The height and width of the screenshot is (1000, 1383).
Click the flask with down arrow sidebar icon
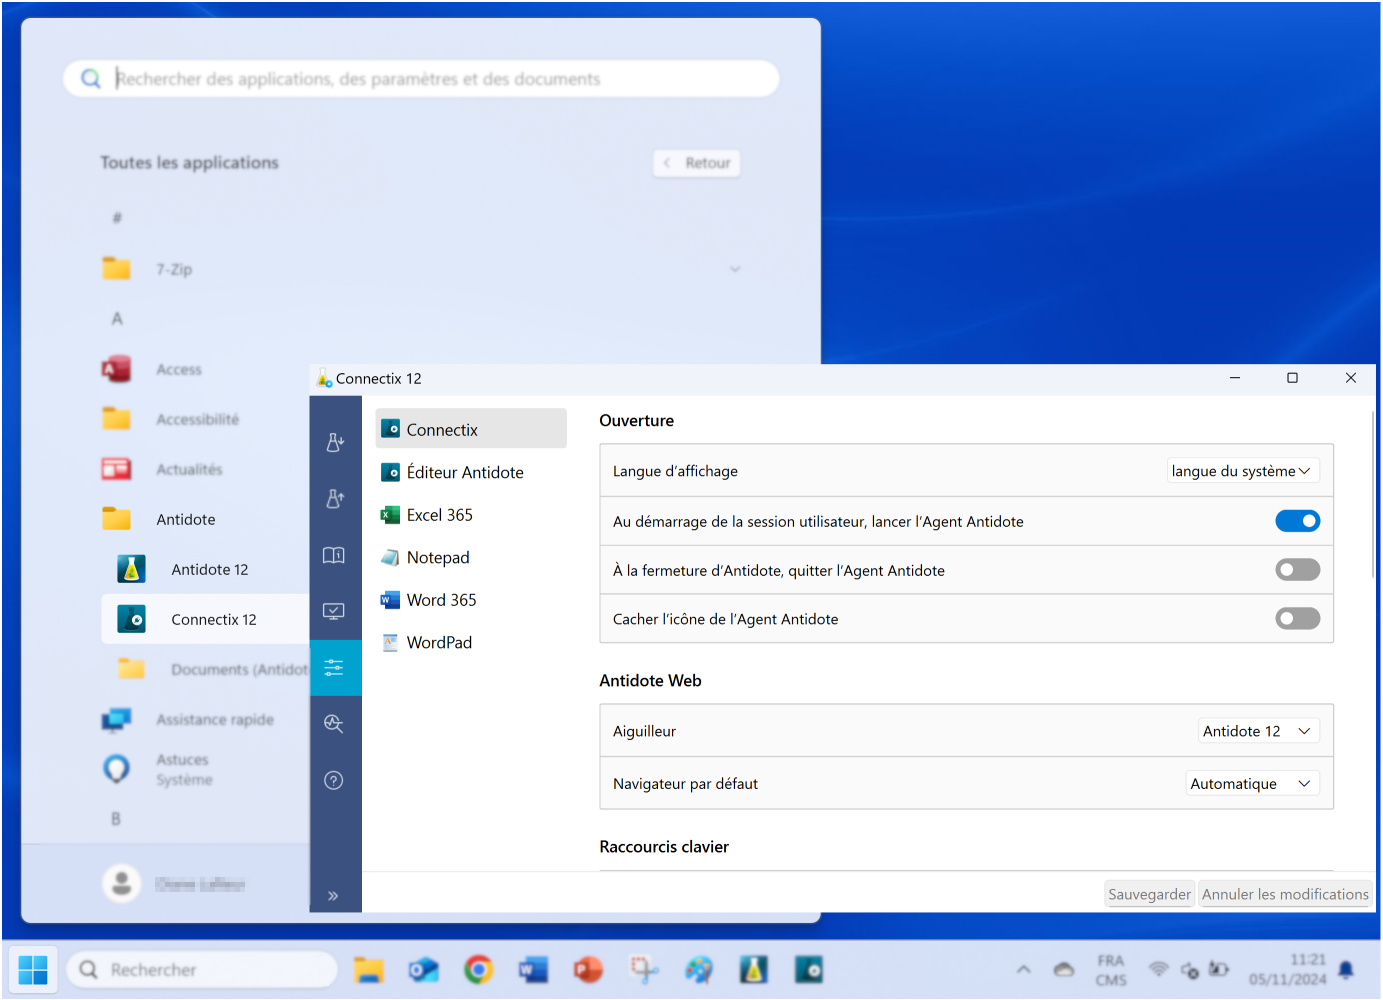coord(335,442)
